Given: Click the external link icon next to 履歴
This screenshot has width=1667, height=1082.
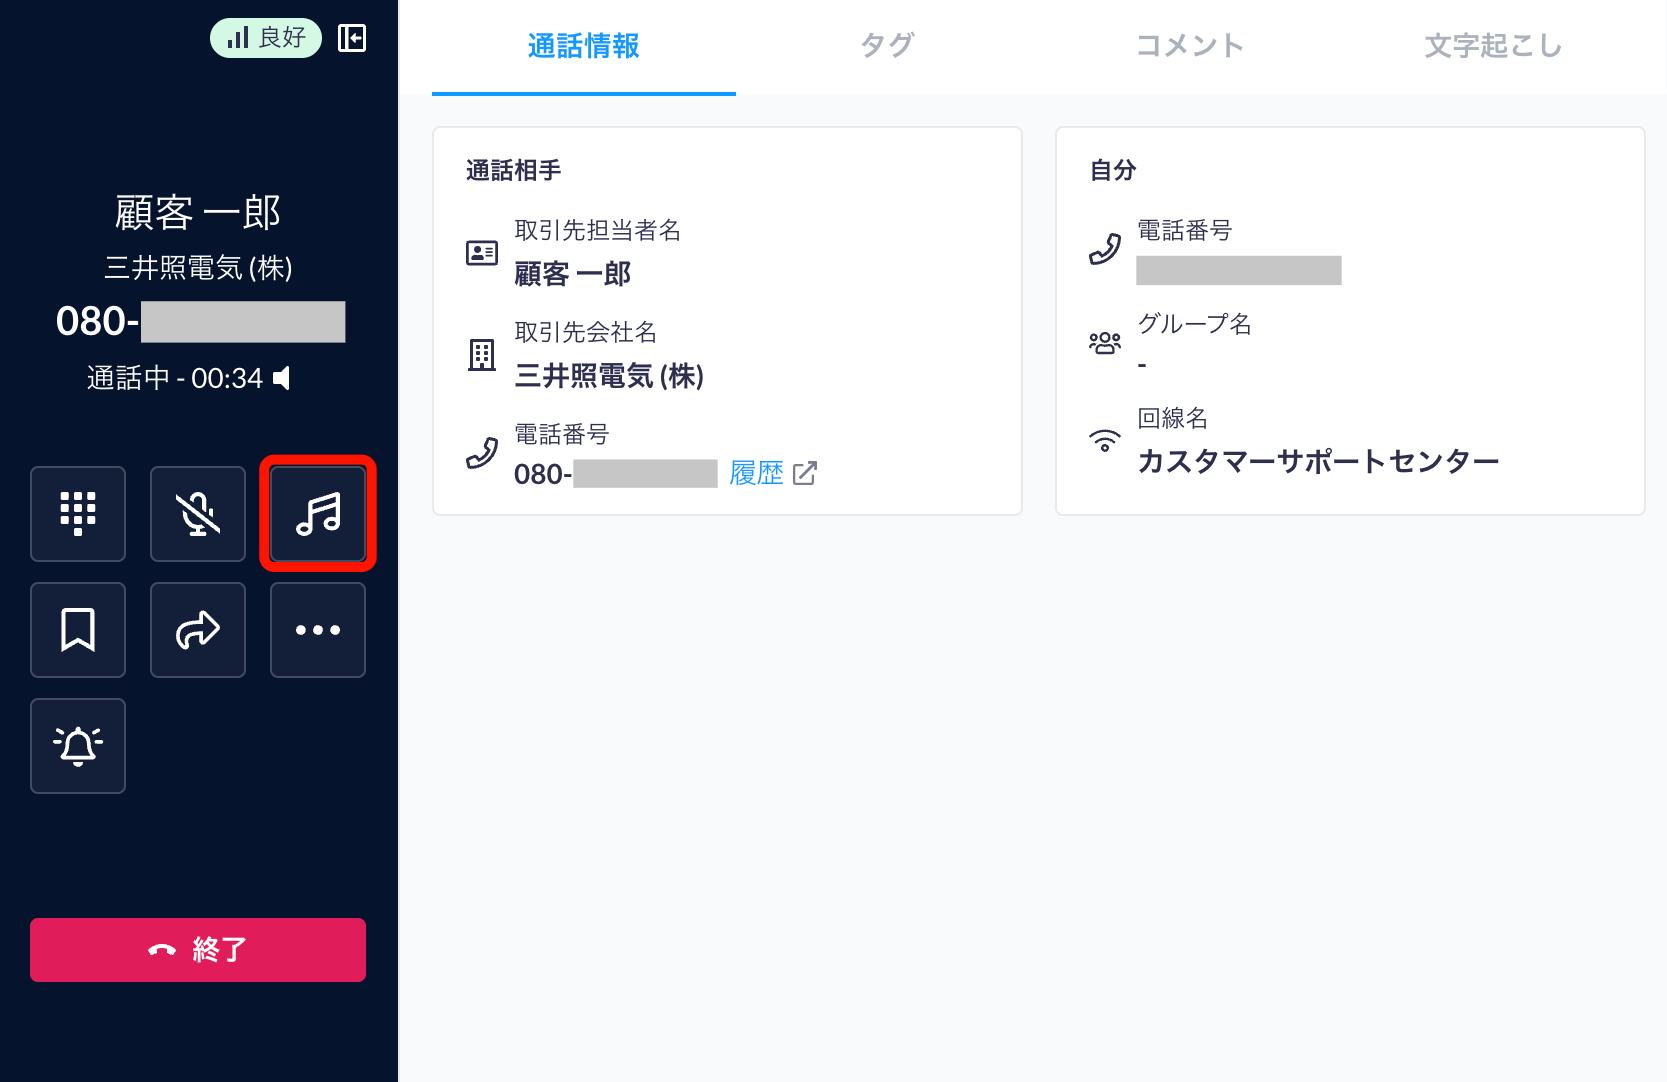Looking at the screenshot, I should [805, 473].
